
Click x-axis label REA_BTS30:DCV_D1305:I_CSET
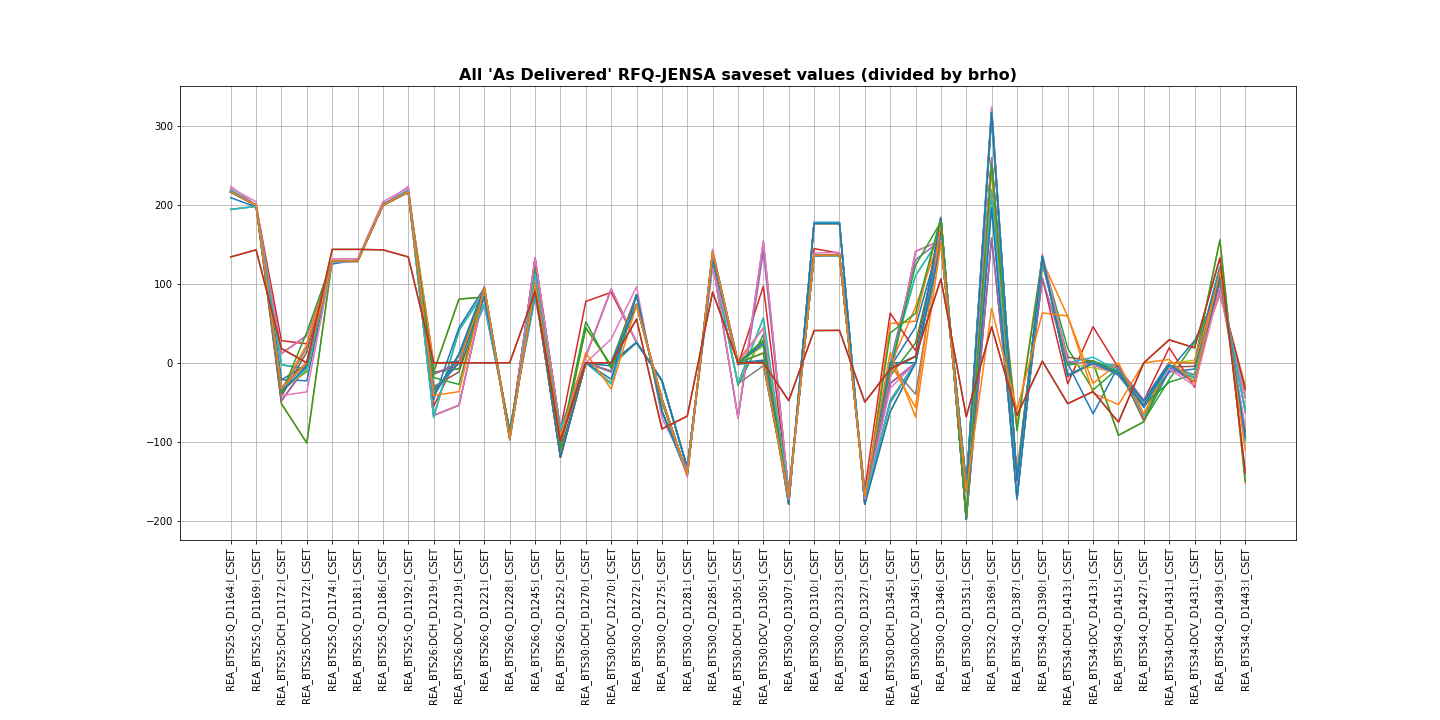pos(764,627)
